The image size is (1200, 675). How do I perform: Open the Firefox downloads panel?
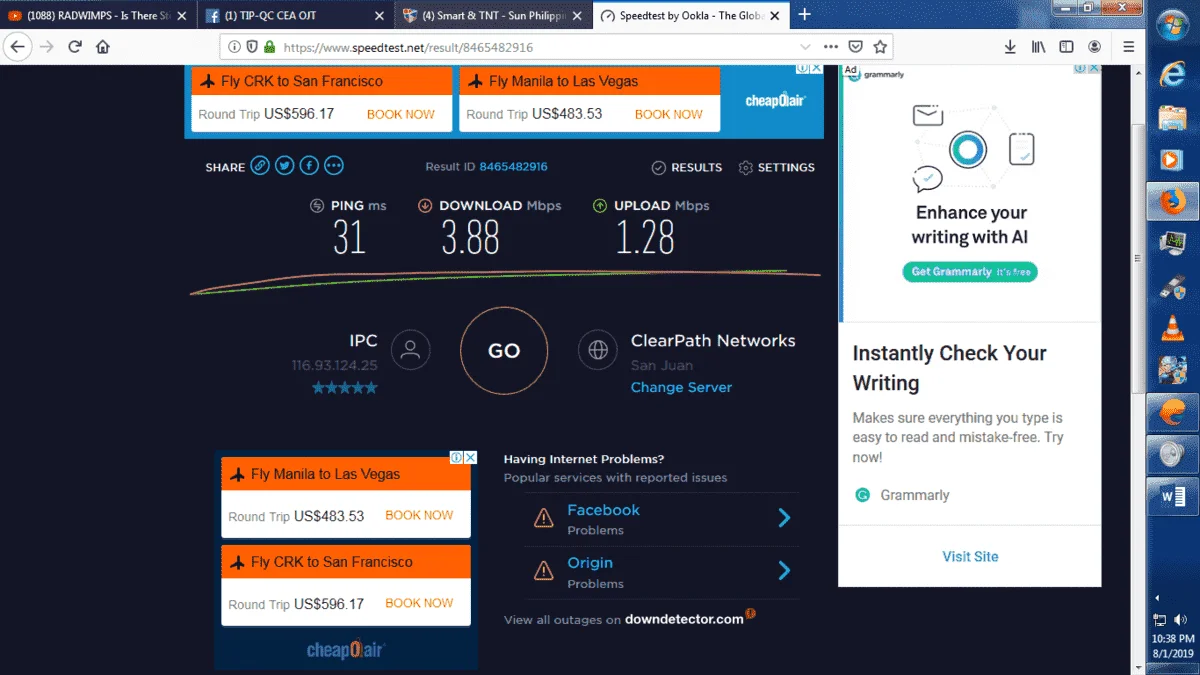[1011, 47]
